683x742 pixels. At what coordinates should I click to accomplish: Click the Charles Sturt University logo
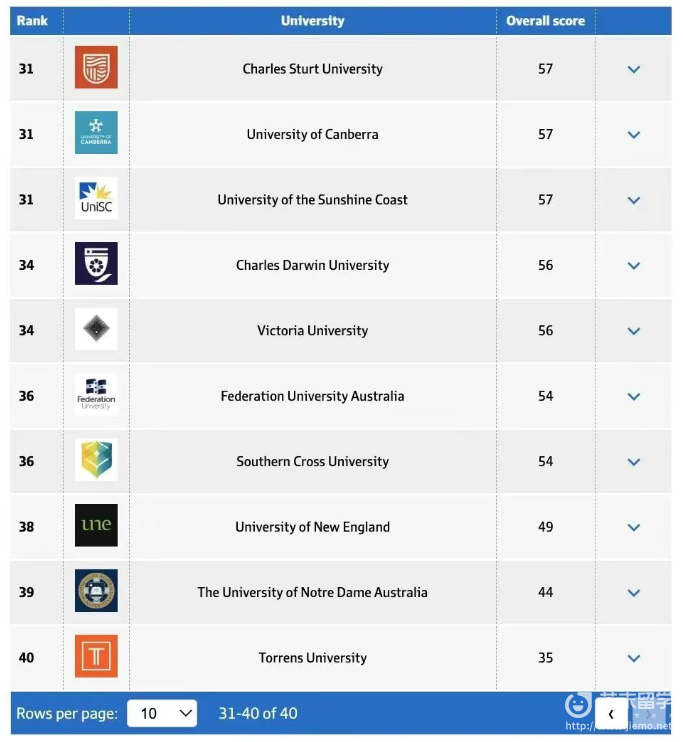[96, 68]
